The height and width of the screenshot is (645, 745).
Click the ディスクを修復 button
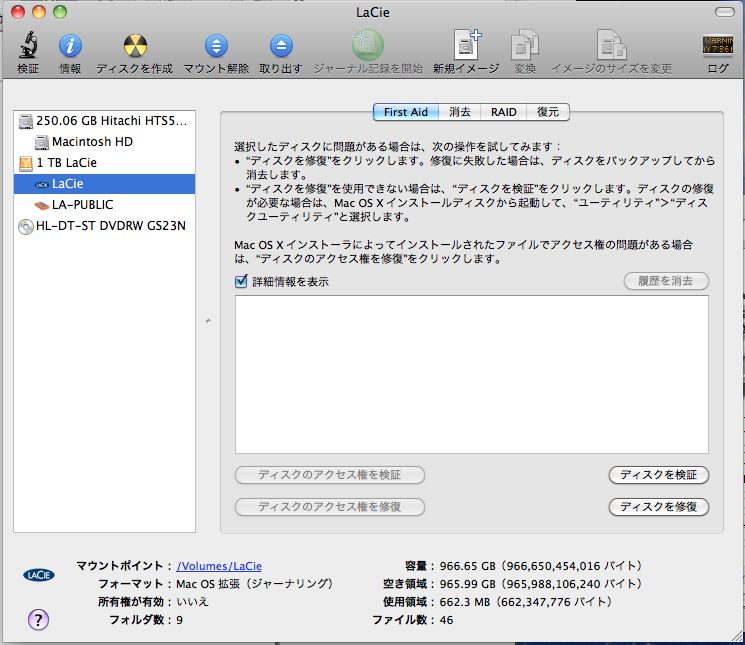click(x=659, y=506)
